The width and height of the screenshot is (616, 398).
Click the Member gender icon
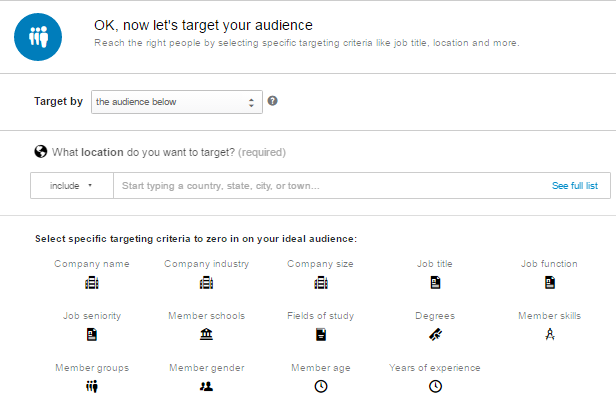206,386
